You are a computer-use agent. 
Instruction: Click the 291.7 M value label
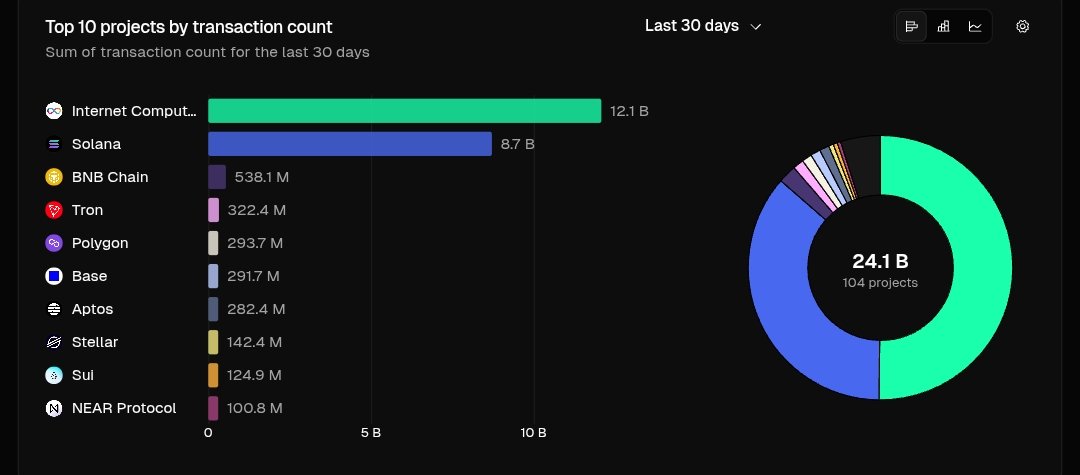253,276
